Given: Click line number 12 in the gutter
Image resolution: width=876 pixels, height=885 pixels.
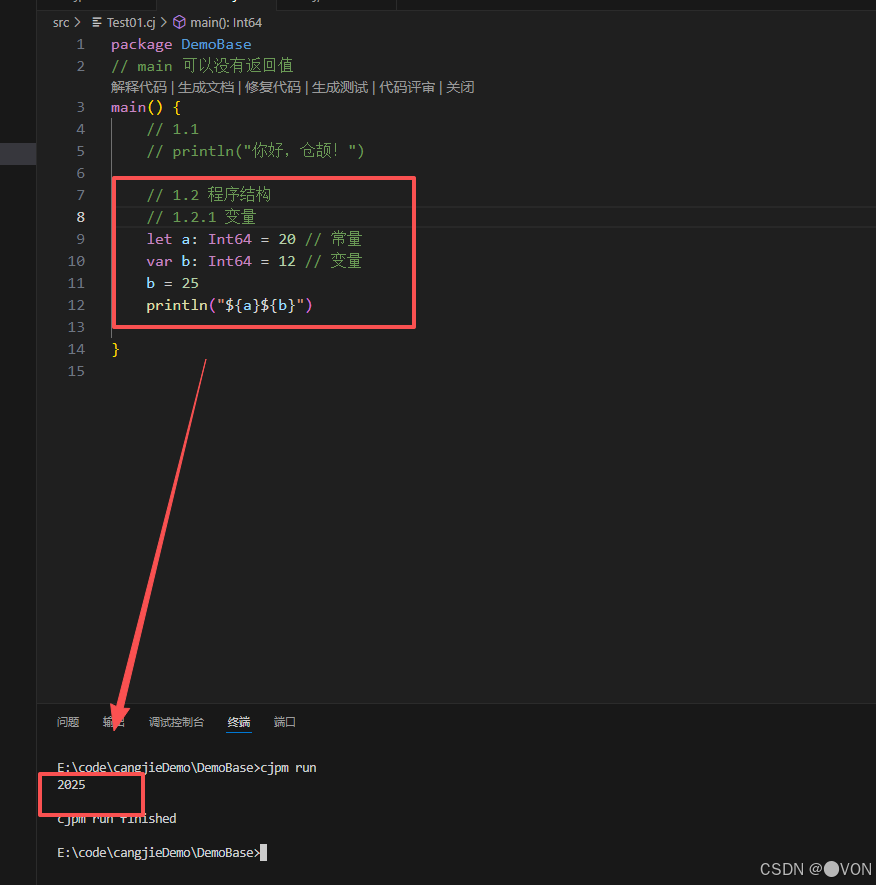Looking at the screenshot, I should (x=76, y=305).
